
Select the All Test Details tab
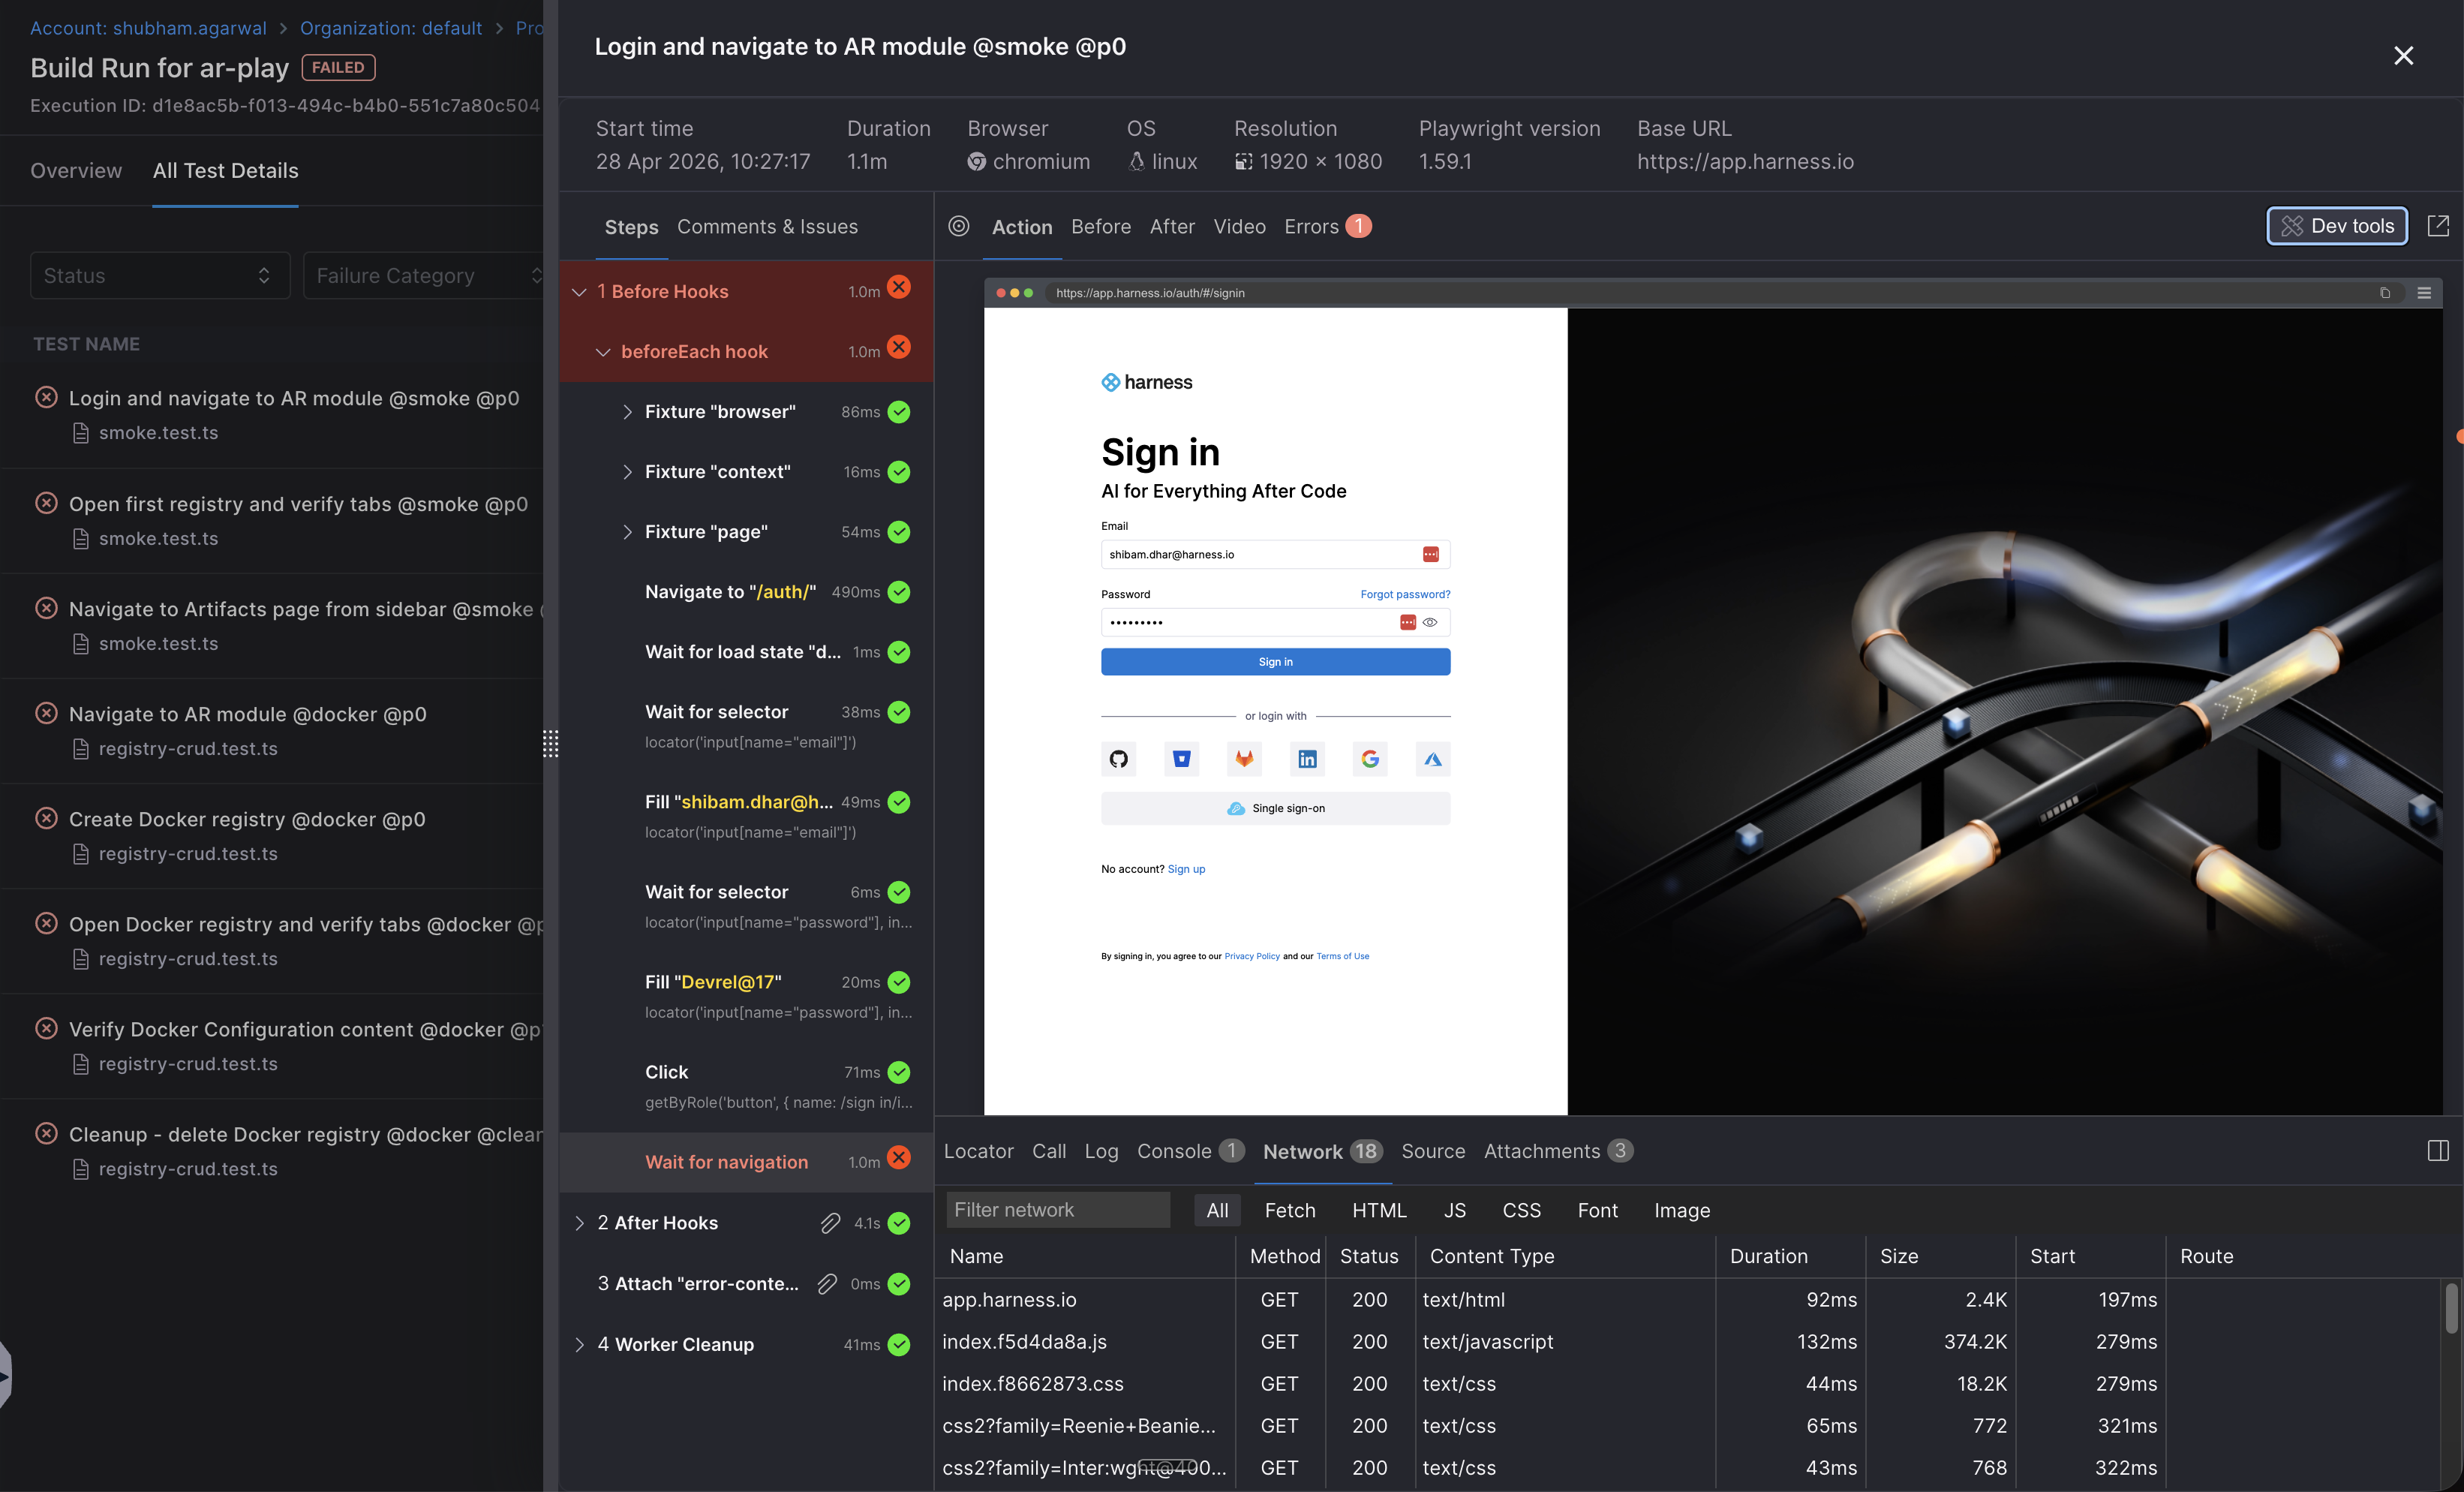click(x=225, y=171)
